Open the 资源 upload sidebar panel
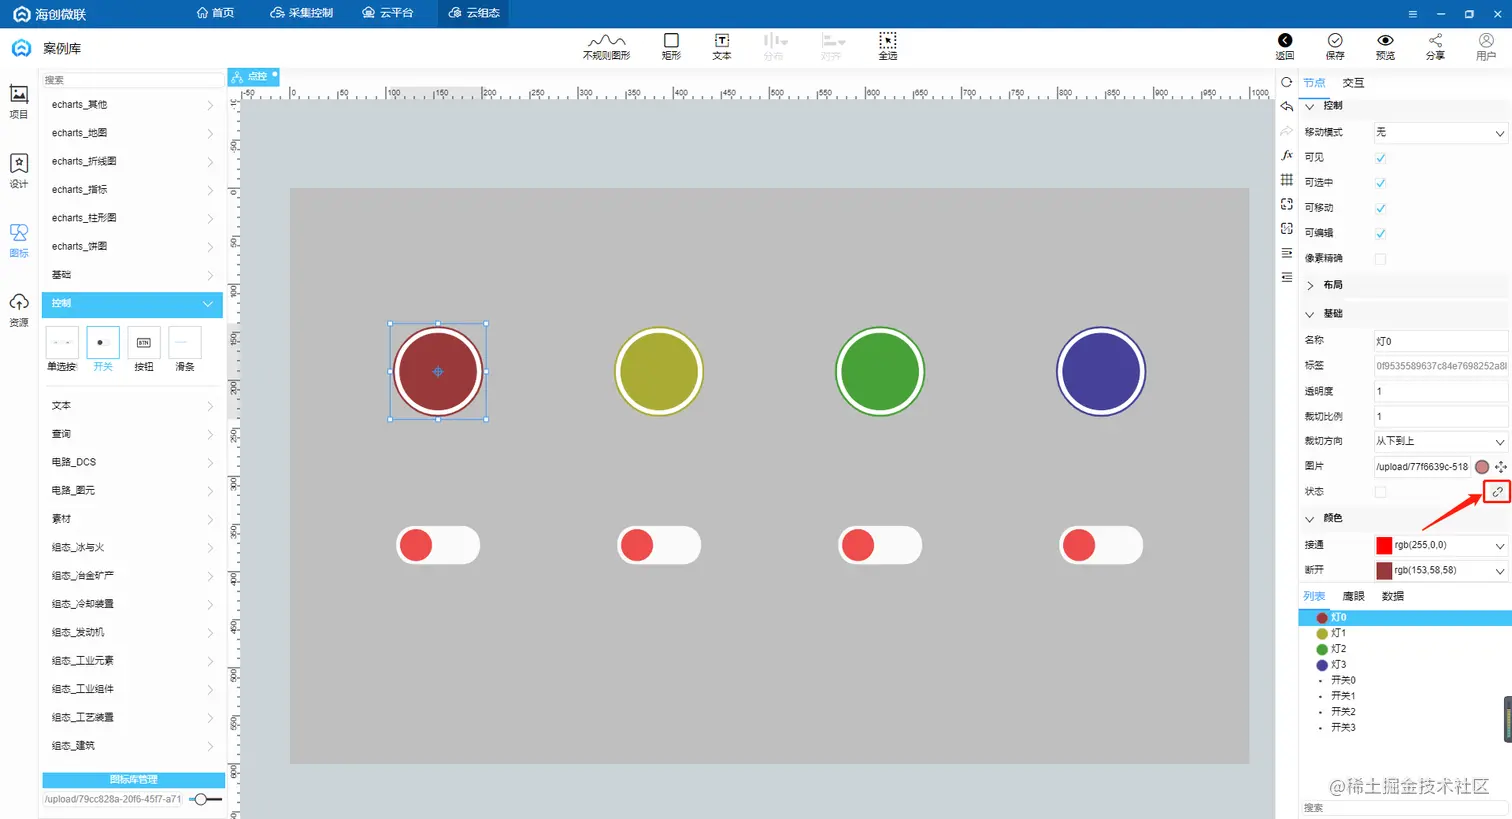Image resolution: width=1512 pixels, height=819 pixels. (x=19, y=310)
